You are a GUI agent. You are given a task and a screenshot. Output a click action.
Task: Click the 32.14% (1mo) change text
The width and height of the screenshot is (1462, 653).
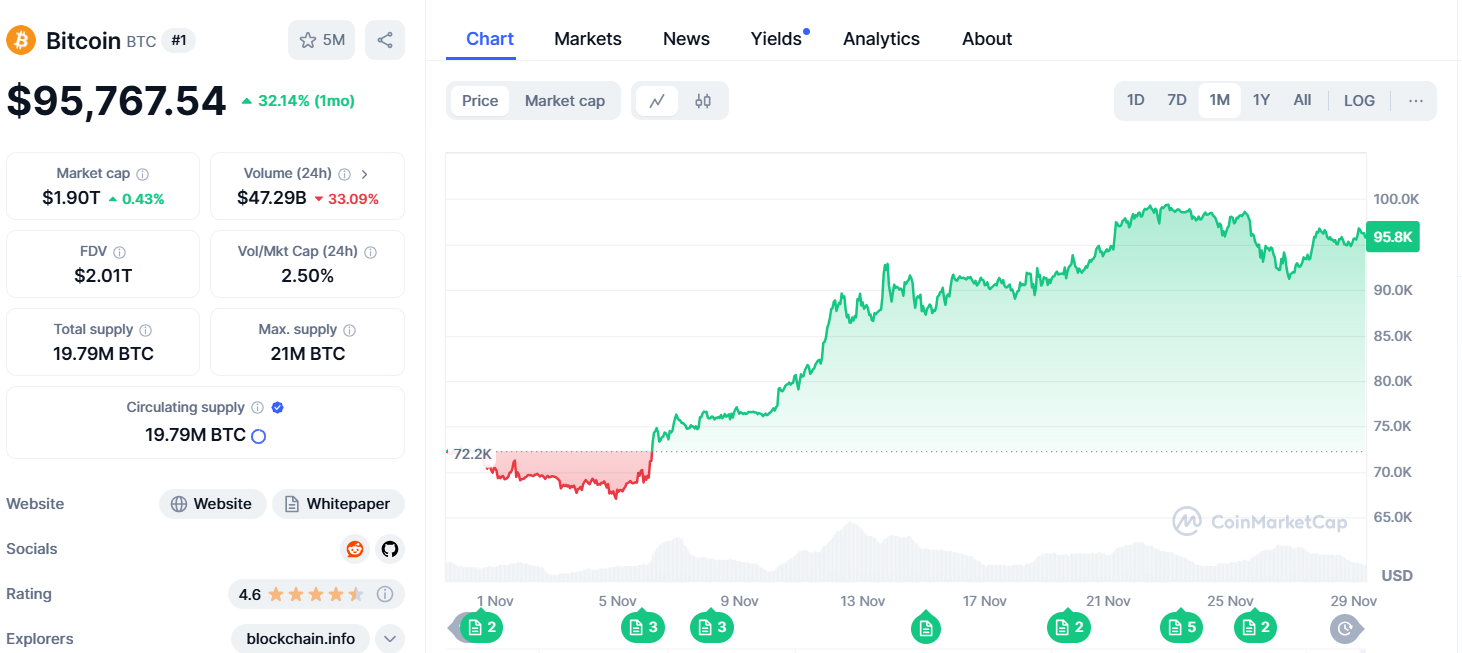coord(298,101)
